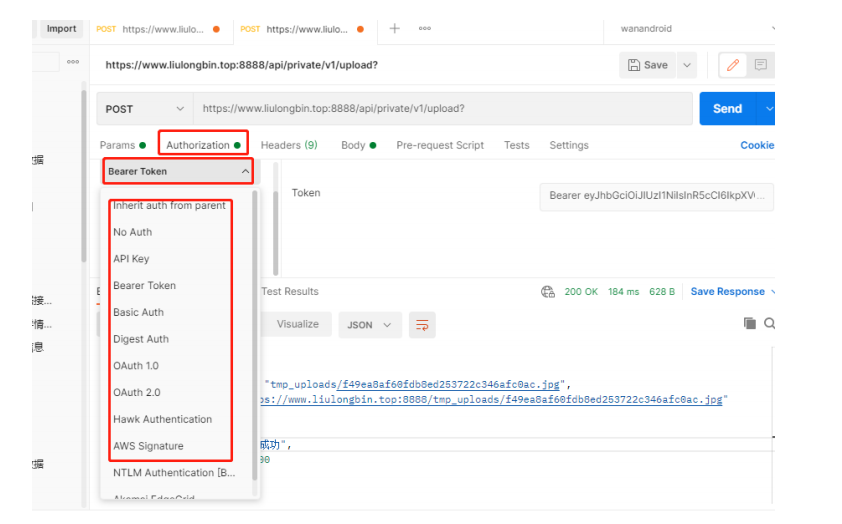The width and height of the screenshot is (842, 524).
Task: Expand the Send button dropdown arrow
Action: [768, 108]
